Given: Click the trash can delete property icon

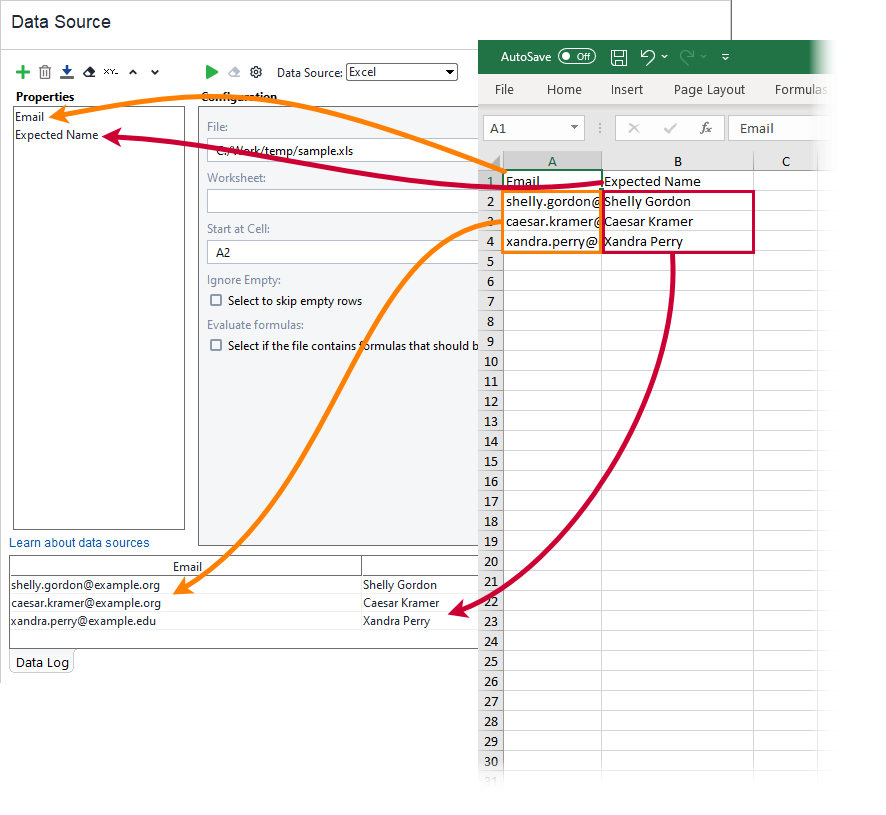Looking at the screenshot, I should tap(45, 72).
